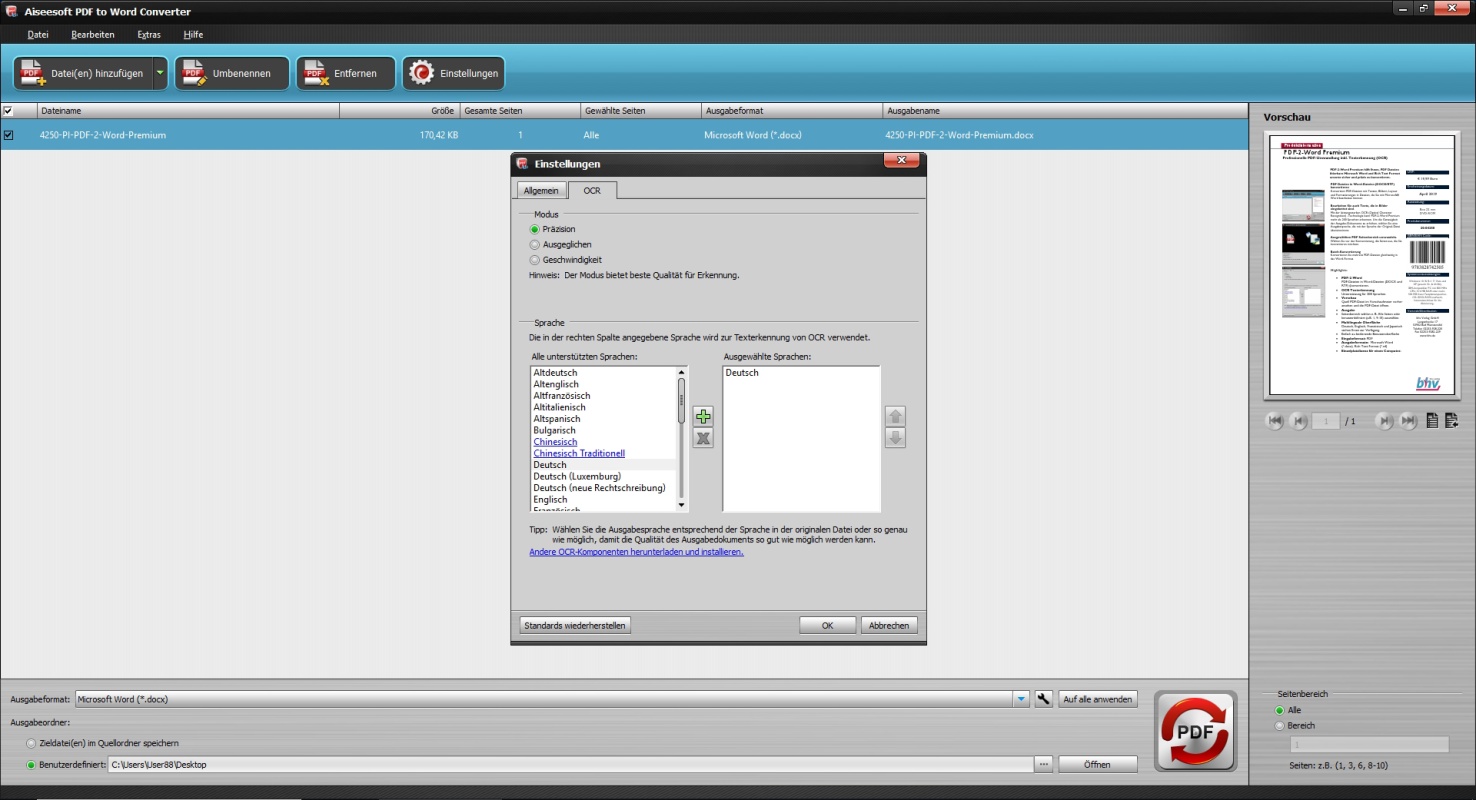
Task: Open Andere OCR-Komponenten herunterladen link
Action: click(x=636, y=552)
